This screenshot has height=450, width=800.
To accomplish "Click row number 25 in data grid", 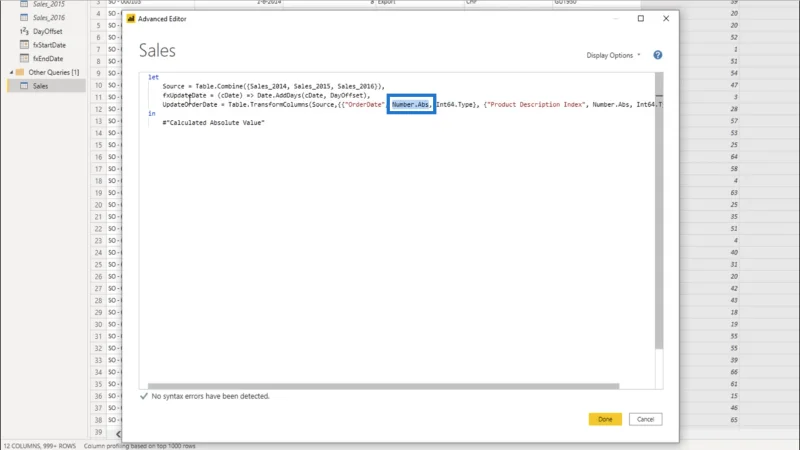I will [x=98, y=264].
